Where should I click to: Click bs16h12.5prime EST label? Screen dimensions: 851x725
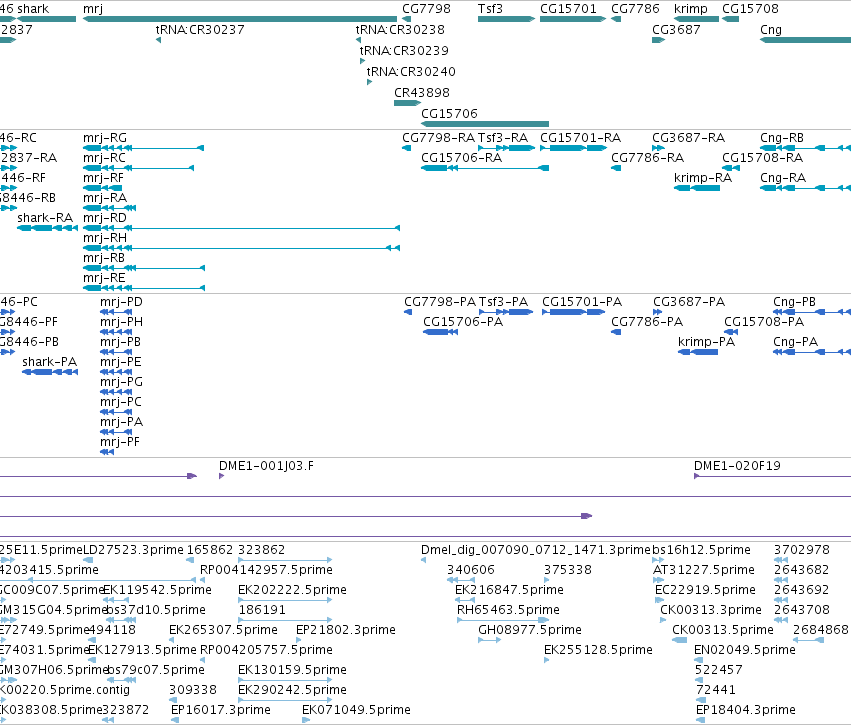(x=701, y=550)
